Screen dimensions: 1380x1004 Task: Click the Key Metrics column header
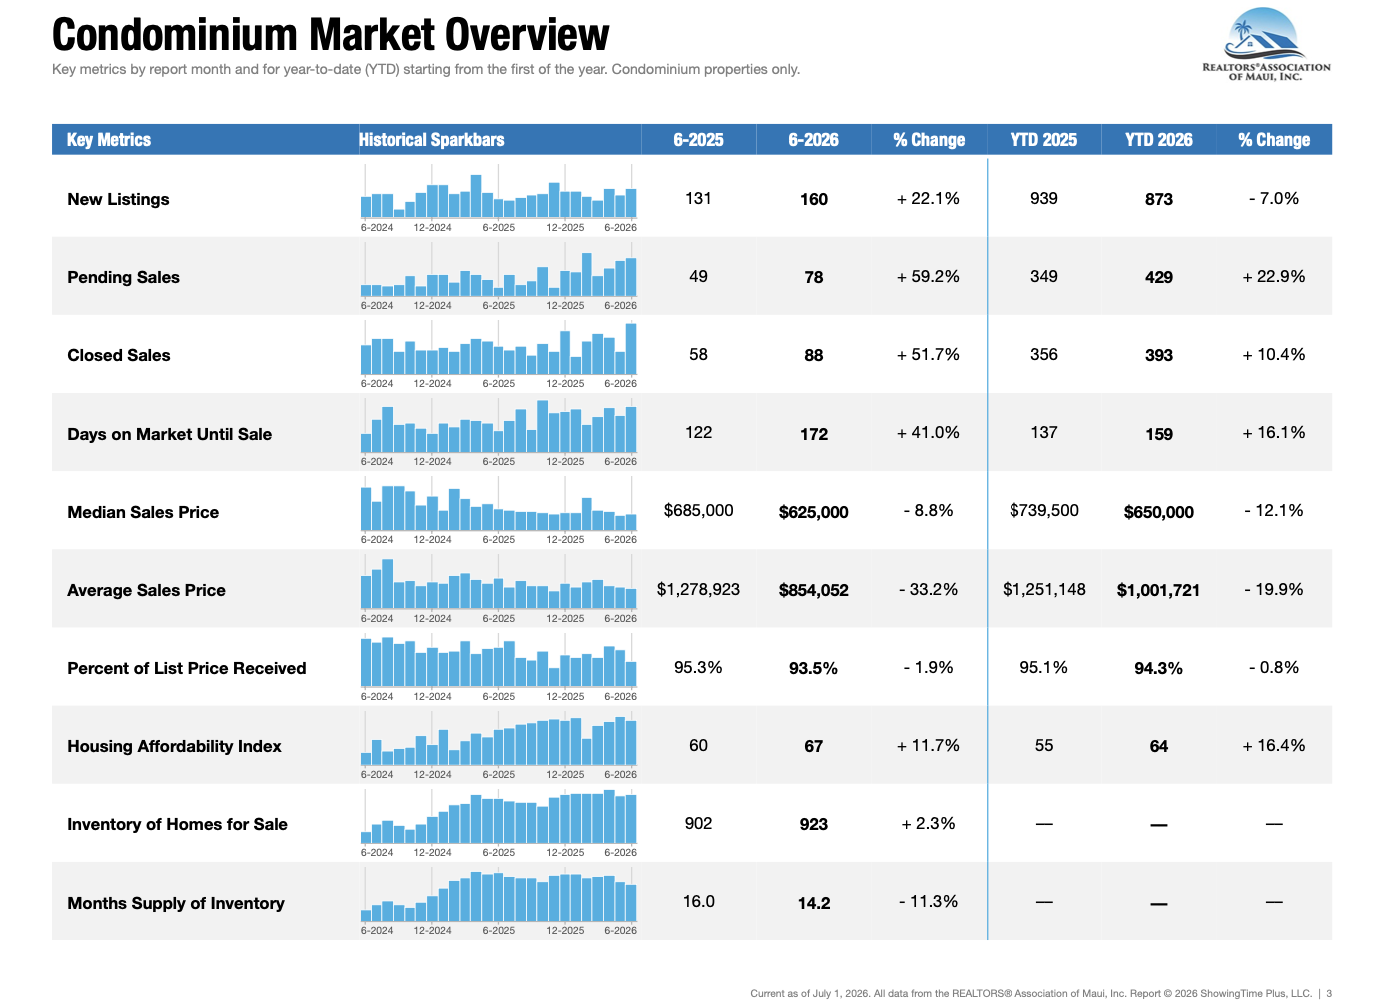point(109,140)
